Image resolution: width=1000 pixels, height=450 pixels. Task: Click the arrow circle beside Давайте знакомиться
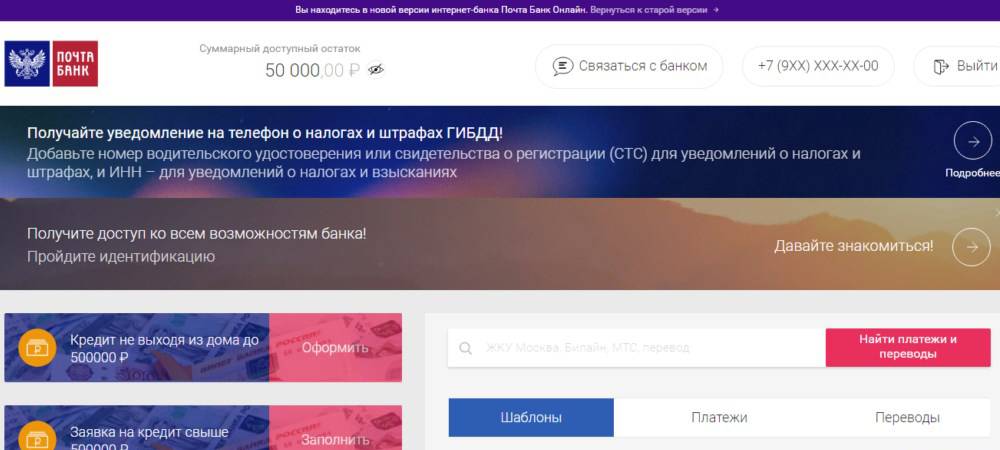[x=971, y=247]
